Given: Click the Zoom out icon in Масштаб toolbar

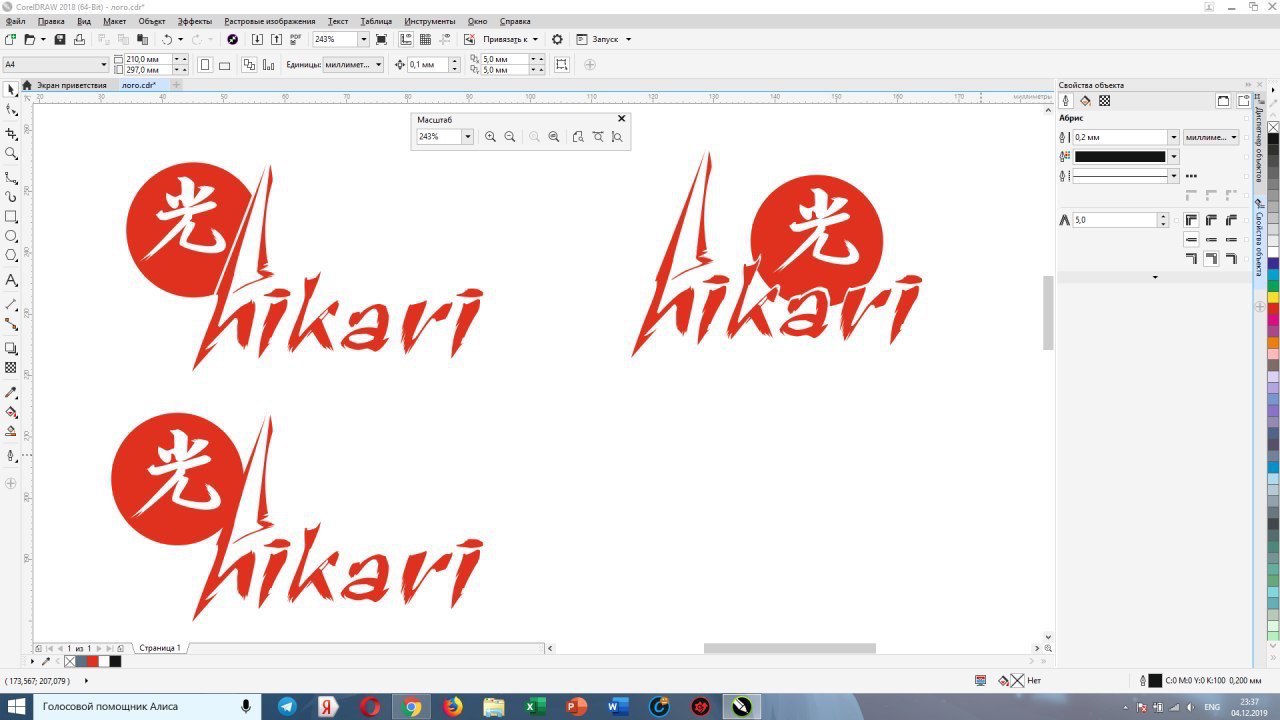Looking at the screenshot, I should [x=510, y=136].
